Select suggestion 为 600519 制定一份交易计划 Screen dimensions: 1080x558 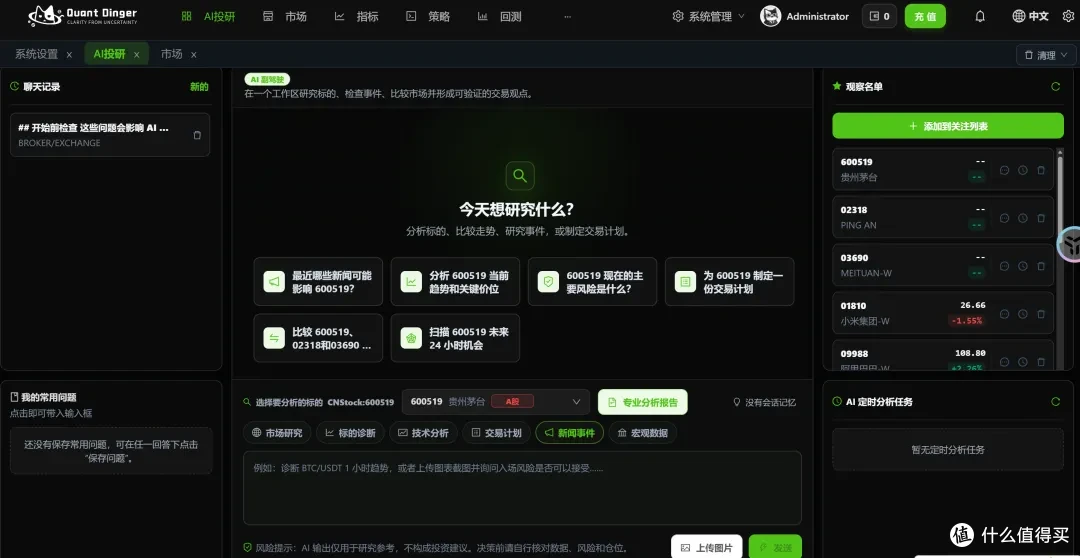pyautogui.click(x=729, y=282)
